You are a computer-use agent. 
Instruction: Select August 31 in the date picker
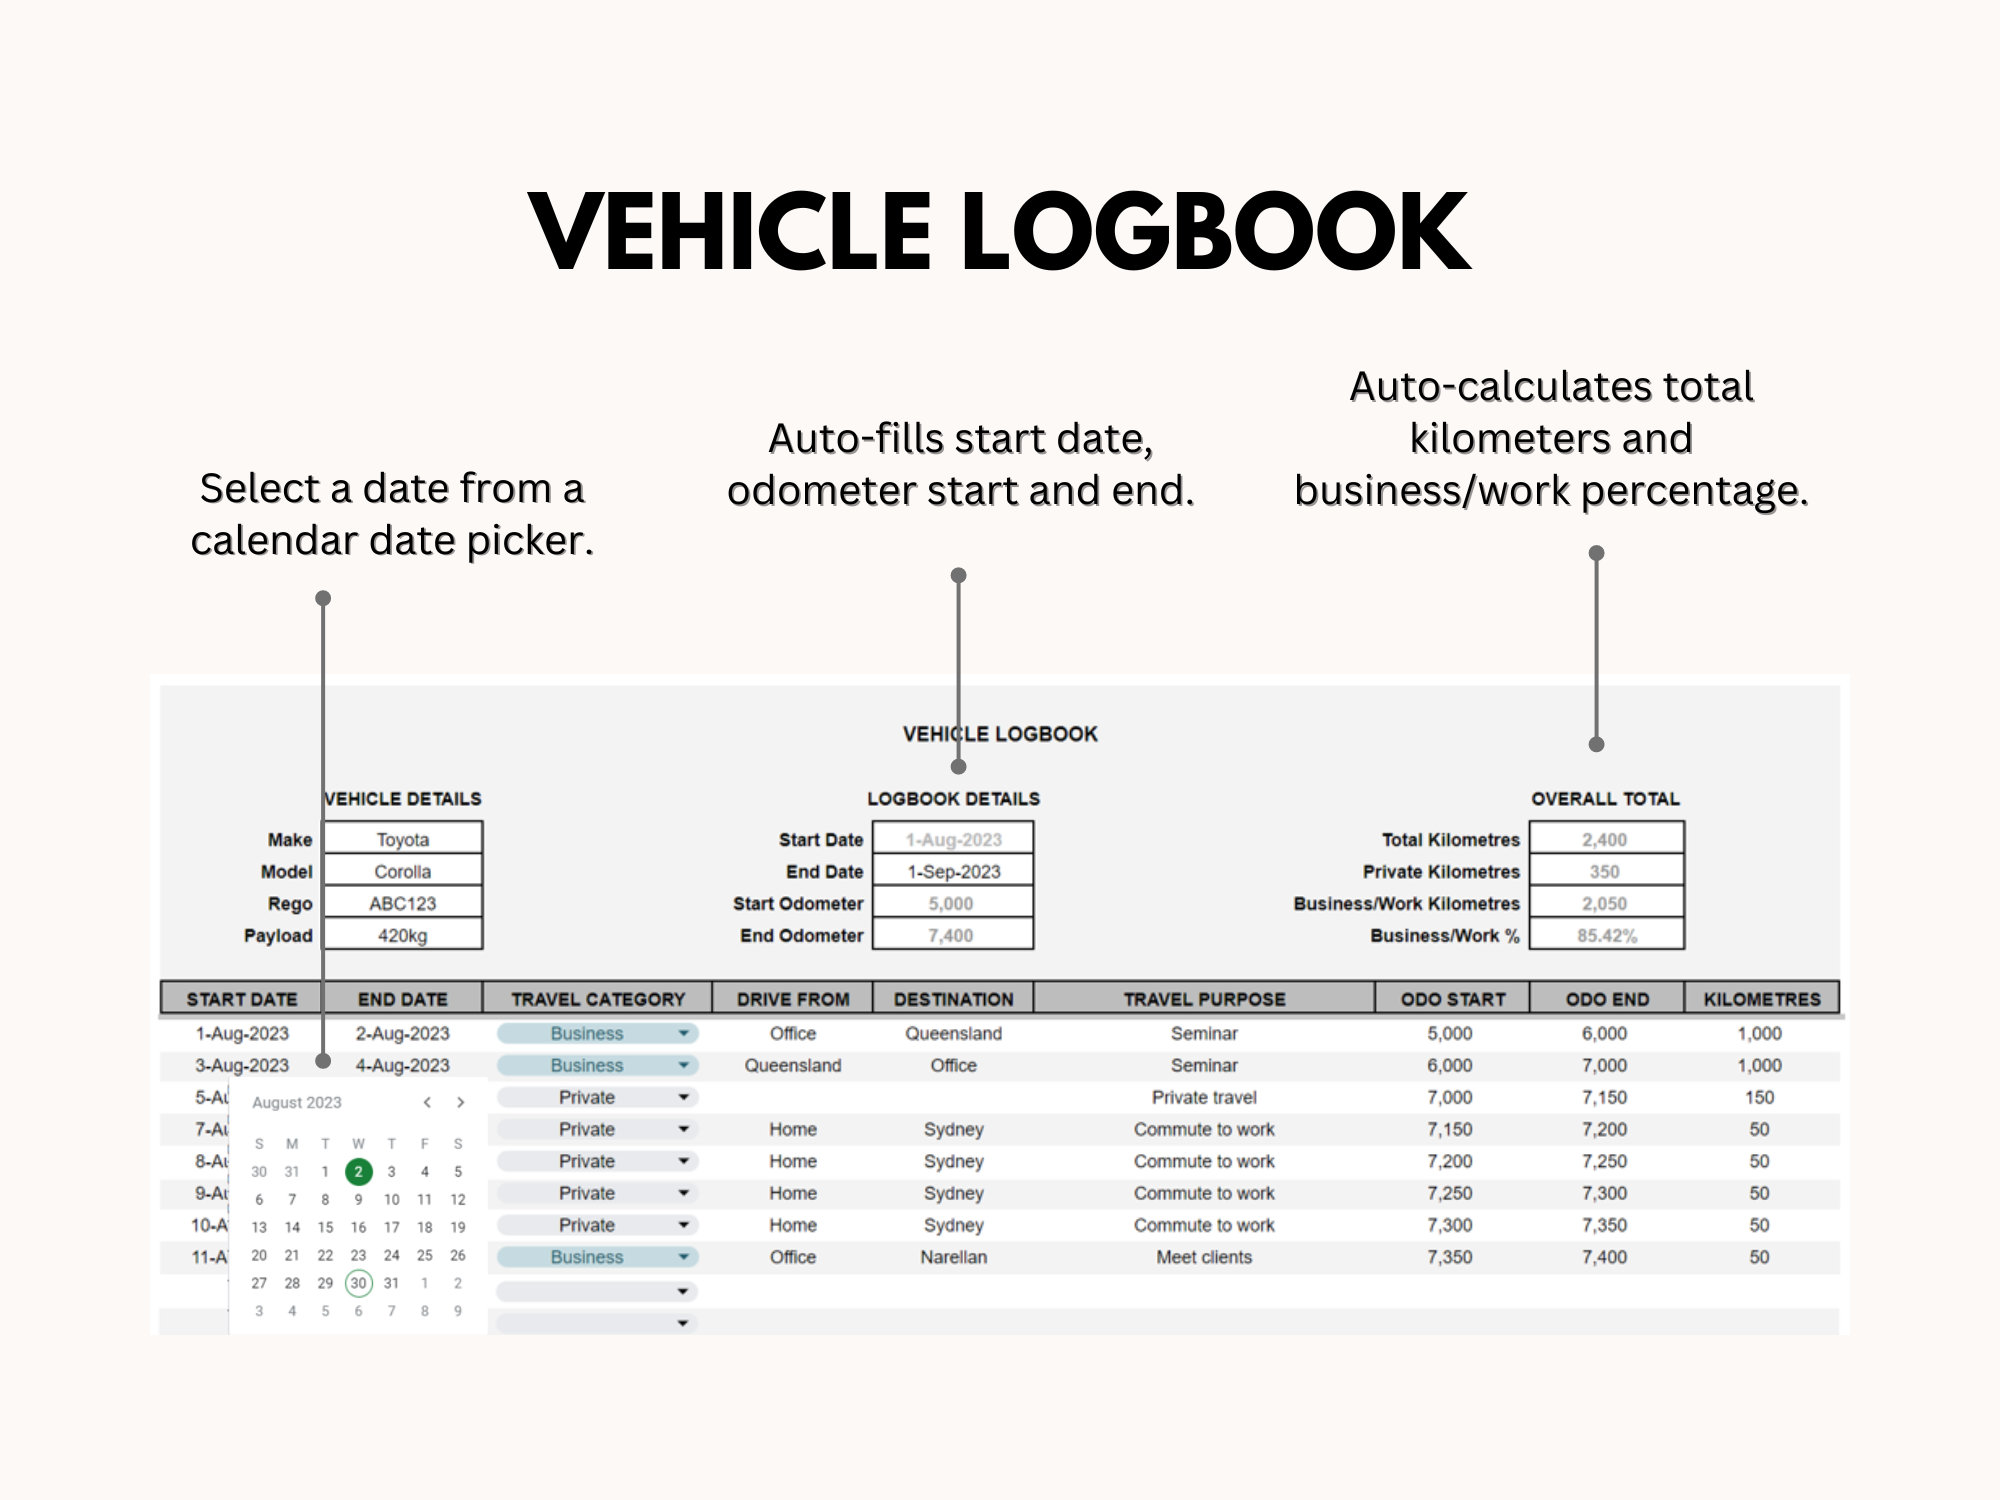click(x=390, y=1283)
